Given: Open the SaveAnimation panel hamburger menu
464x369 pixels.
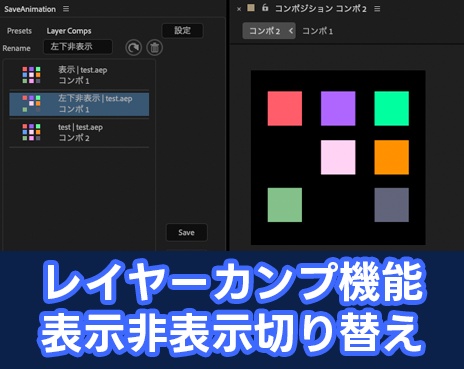Looking at the screenshot, I should tap(66, 9).
